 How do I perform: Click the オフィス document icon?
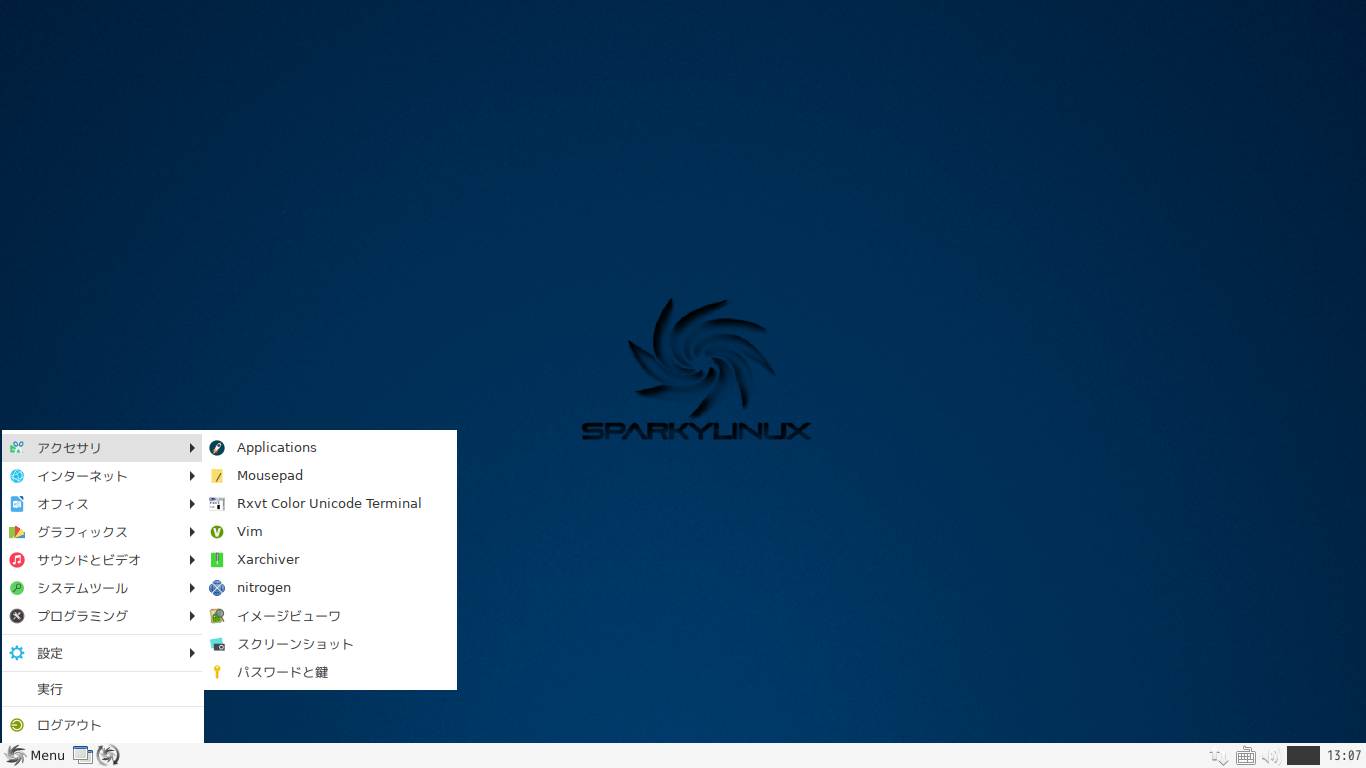pyautogui.click(x=17, y=504)
